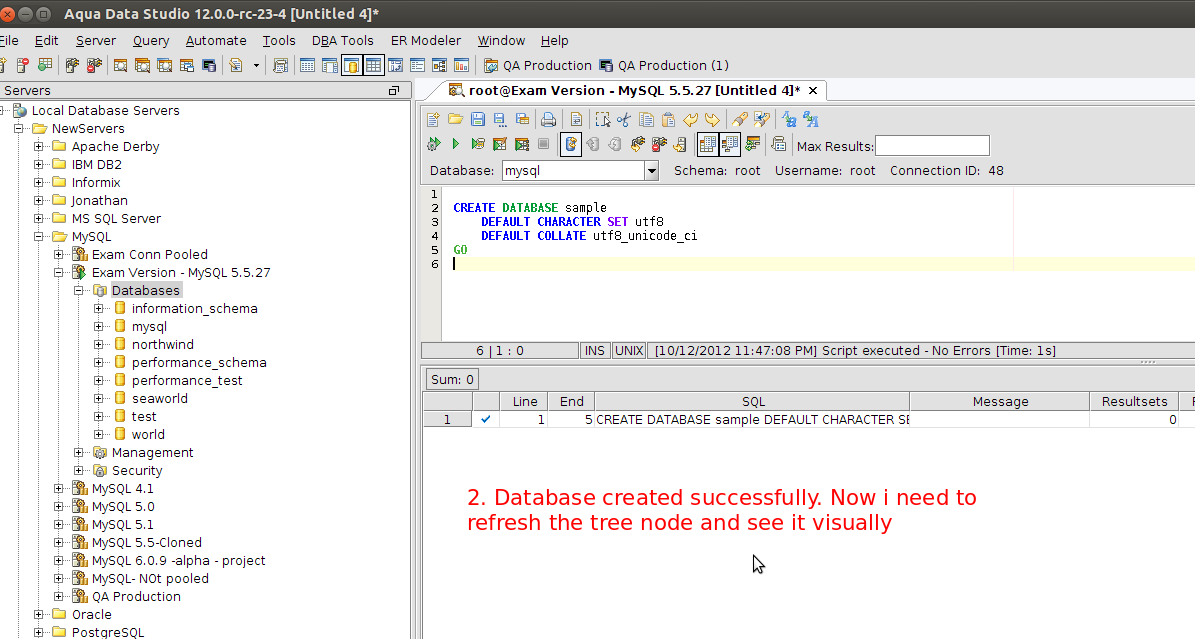The height and width of the screenshot is (639, 1195).
Task: Restore the Servers panel with its corner button
Action: tap(393, 91)
